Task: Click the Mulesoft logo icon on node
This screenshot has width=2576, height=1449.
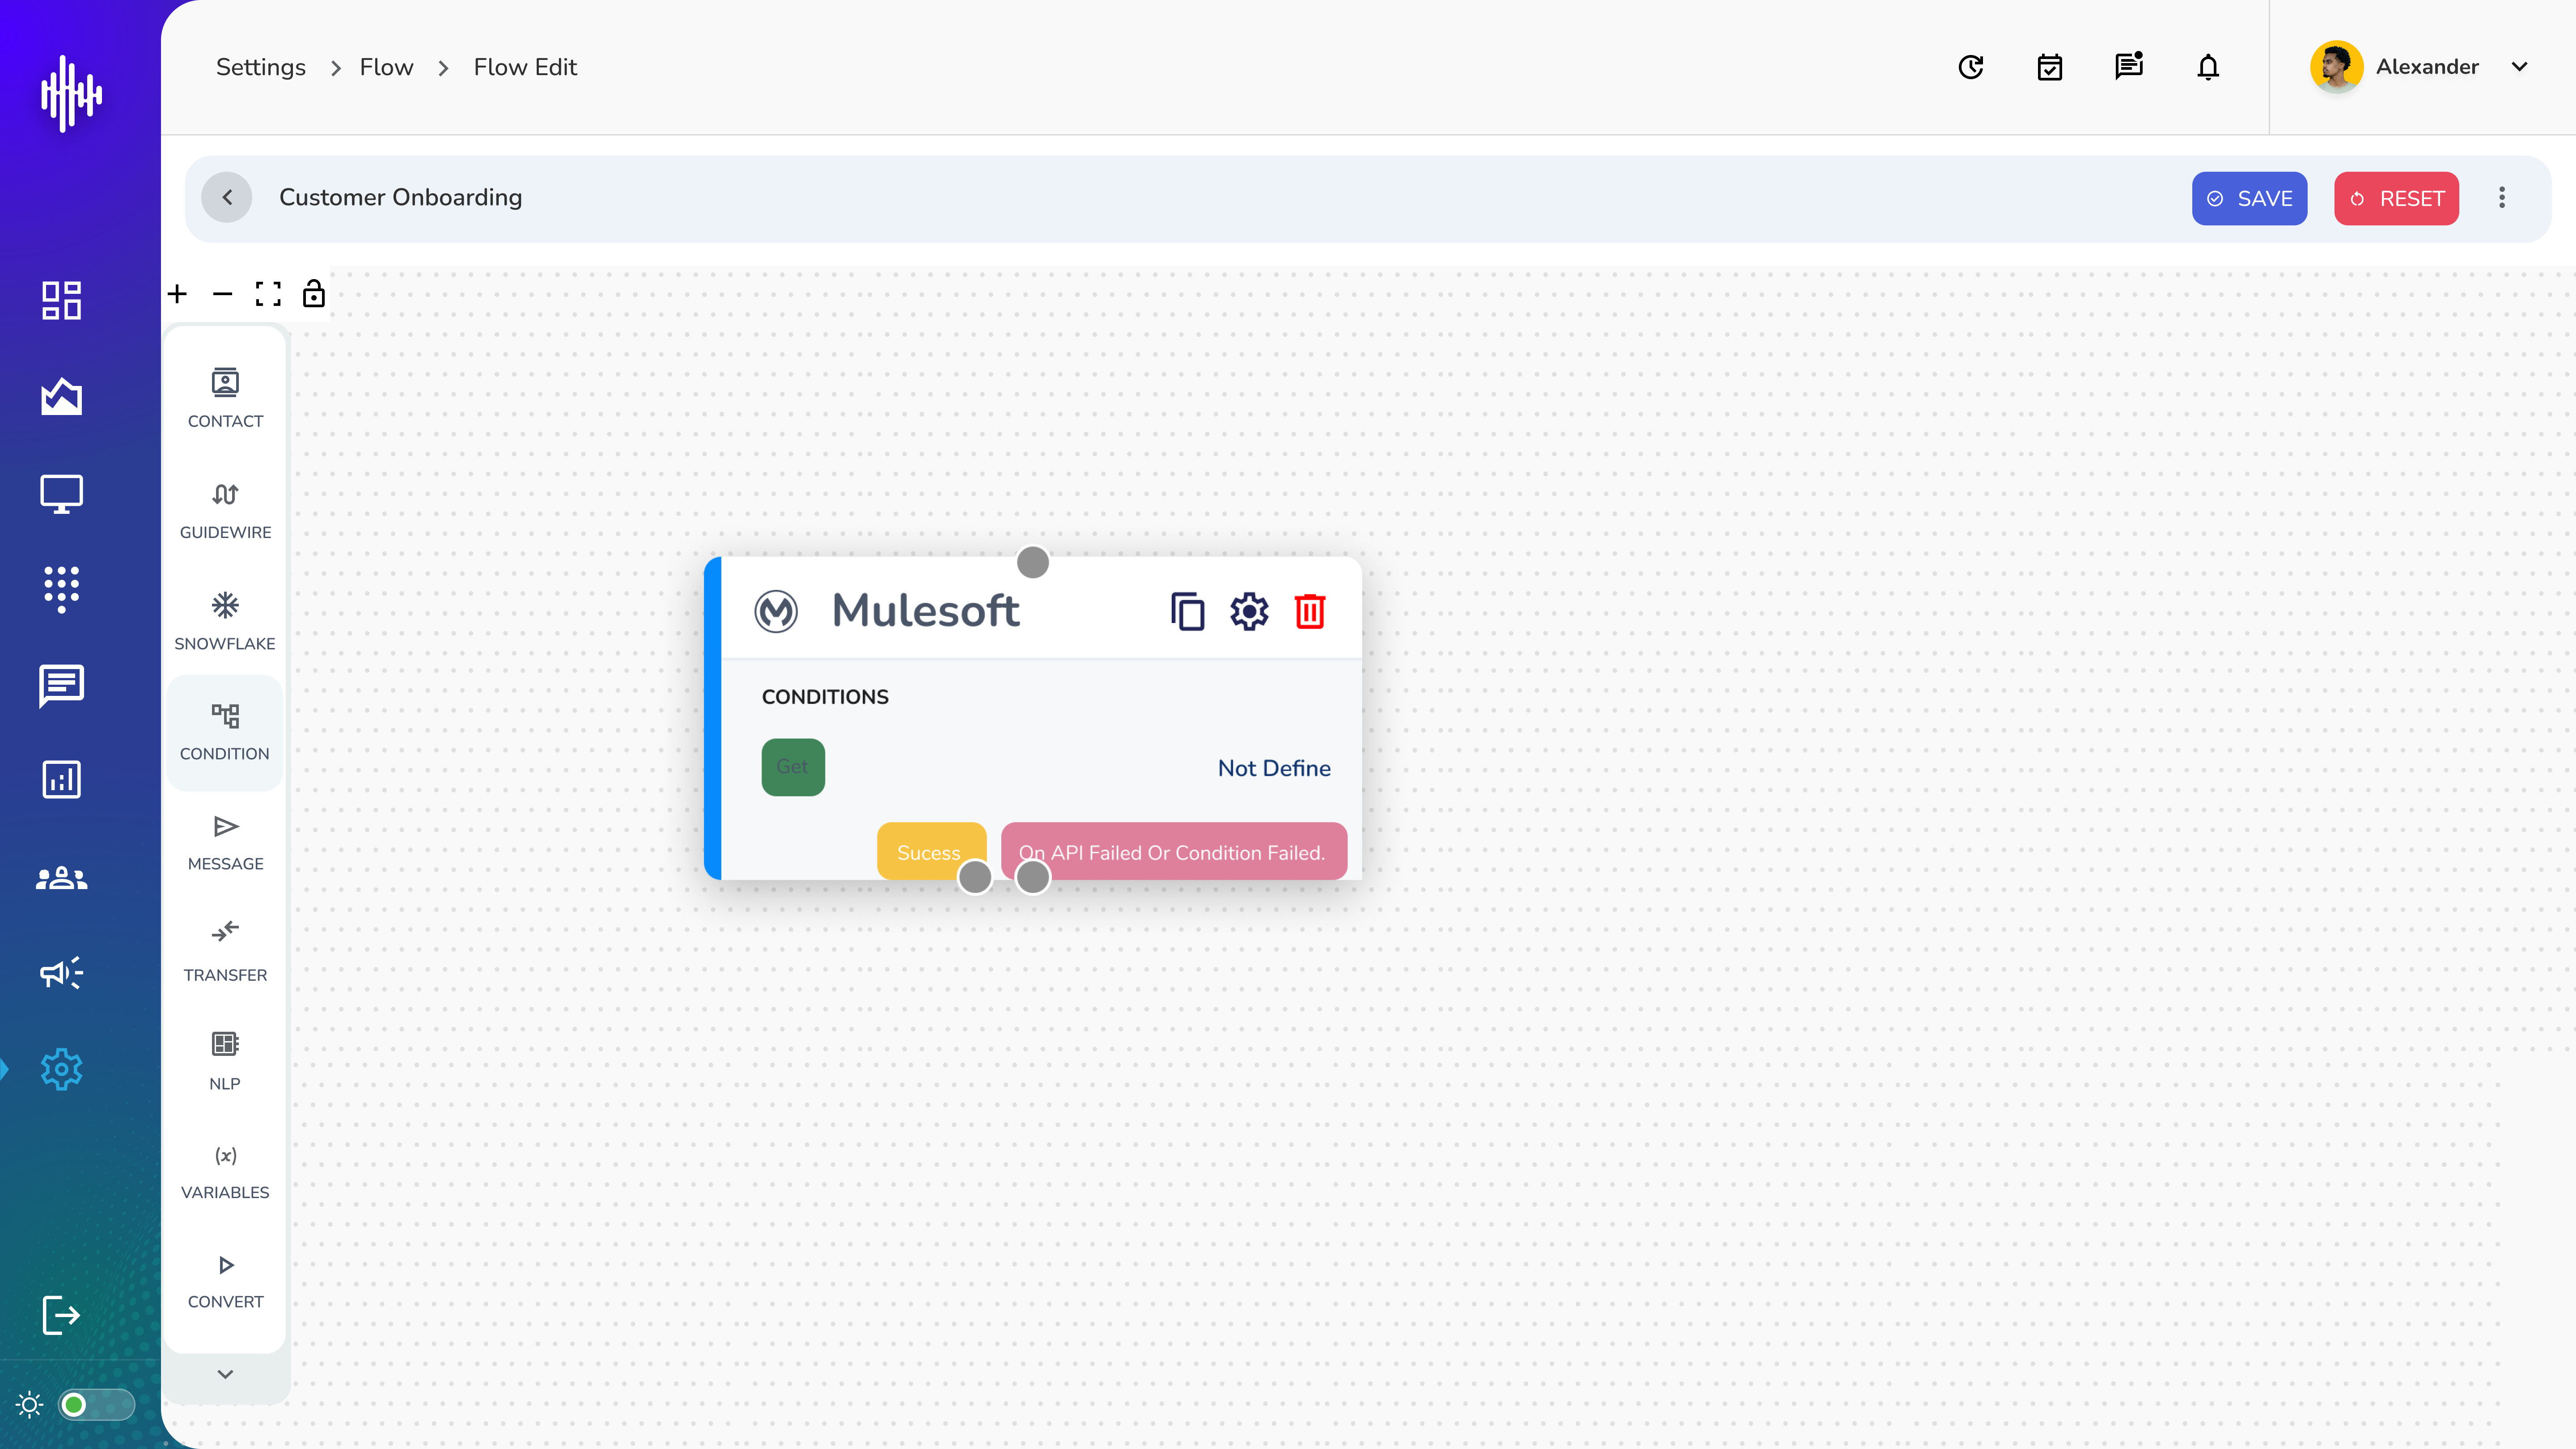Action: click(776, 611)
